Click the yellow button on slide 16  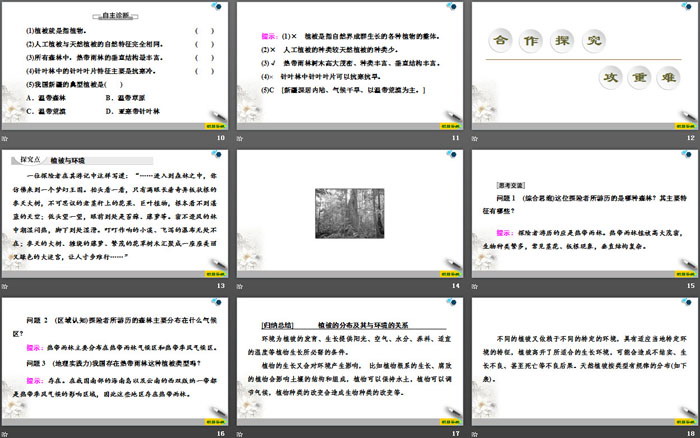[214, 420]
